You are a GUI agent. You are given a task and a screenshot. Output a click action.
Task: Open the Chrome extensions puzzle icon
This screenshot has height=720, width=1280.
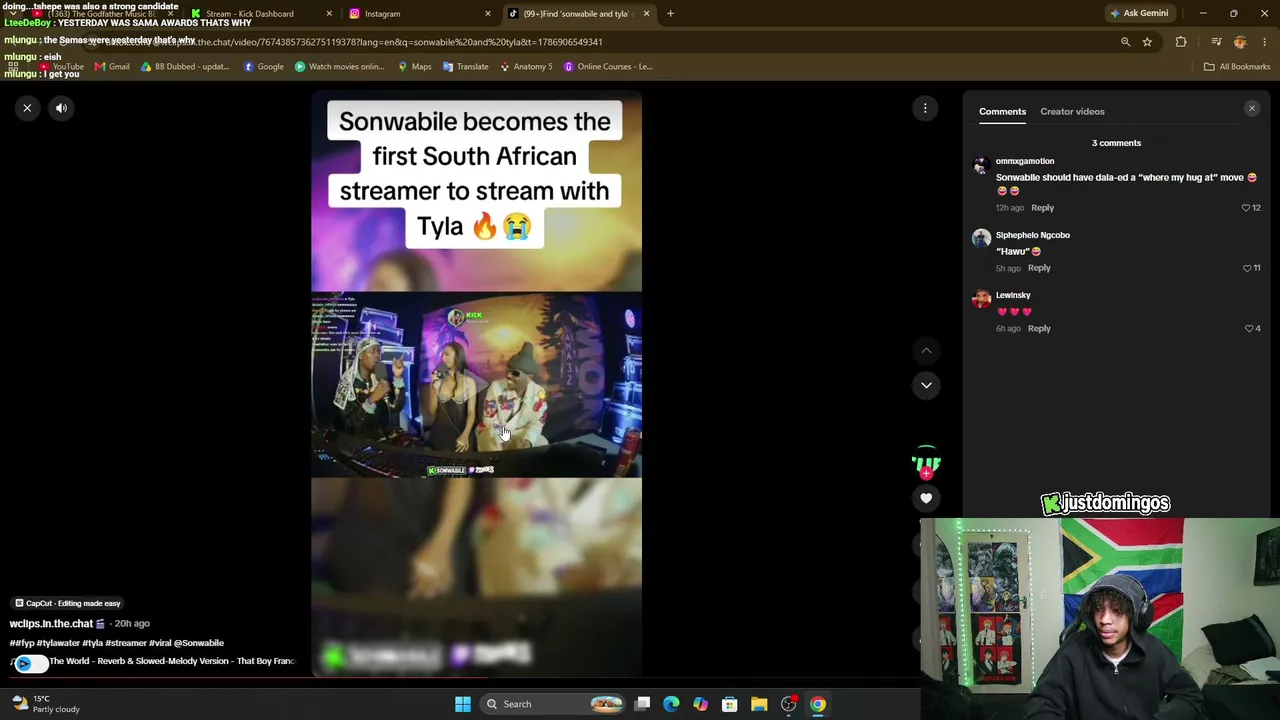pos(1181,42)
